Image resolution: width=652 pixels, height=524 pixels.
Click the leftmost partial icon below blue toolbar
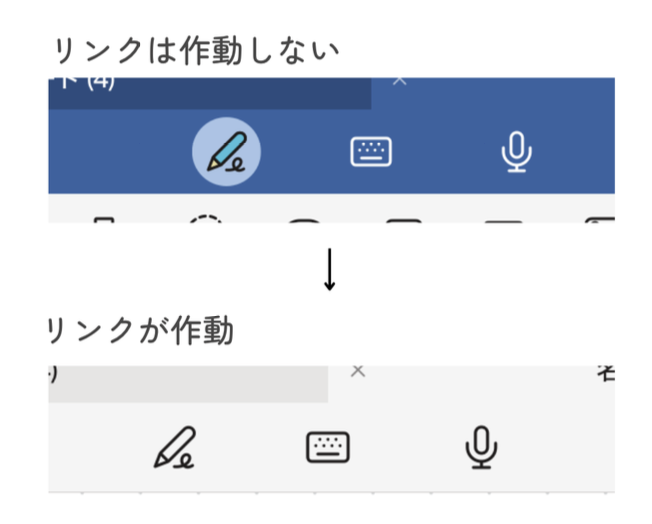point(104,220)
